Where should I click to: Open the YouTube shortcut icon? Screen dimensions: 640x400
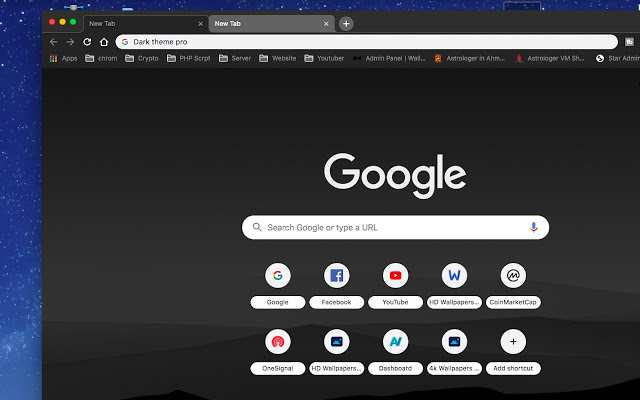pyautogui.click(x=395, y=275)
